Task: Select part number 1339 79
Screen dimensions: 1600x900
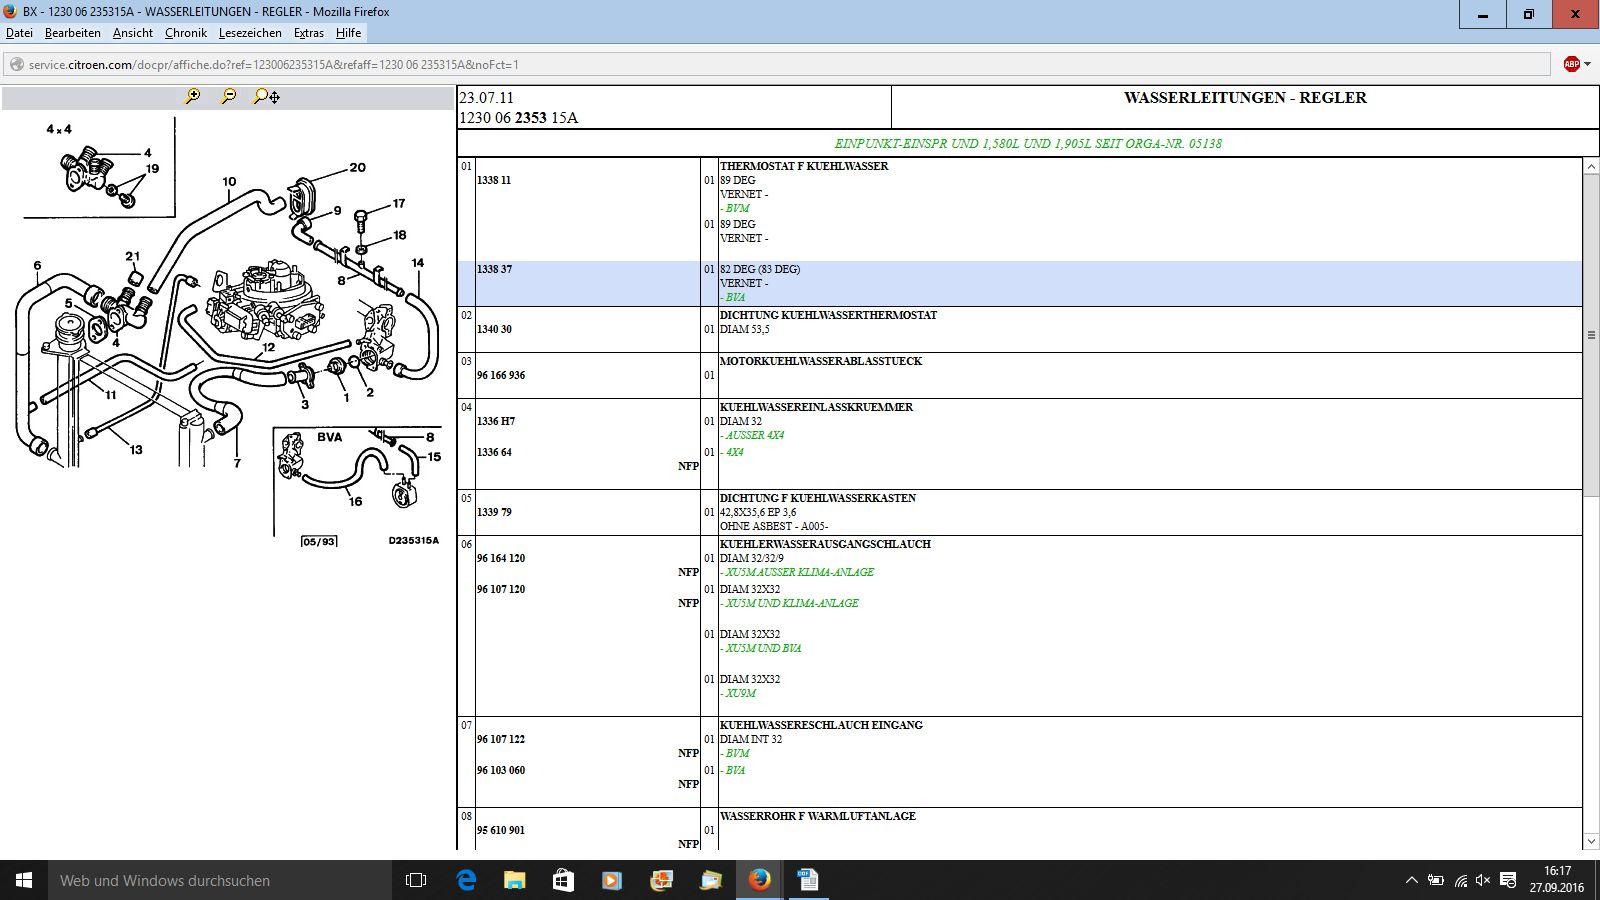Action: [494, 512]
